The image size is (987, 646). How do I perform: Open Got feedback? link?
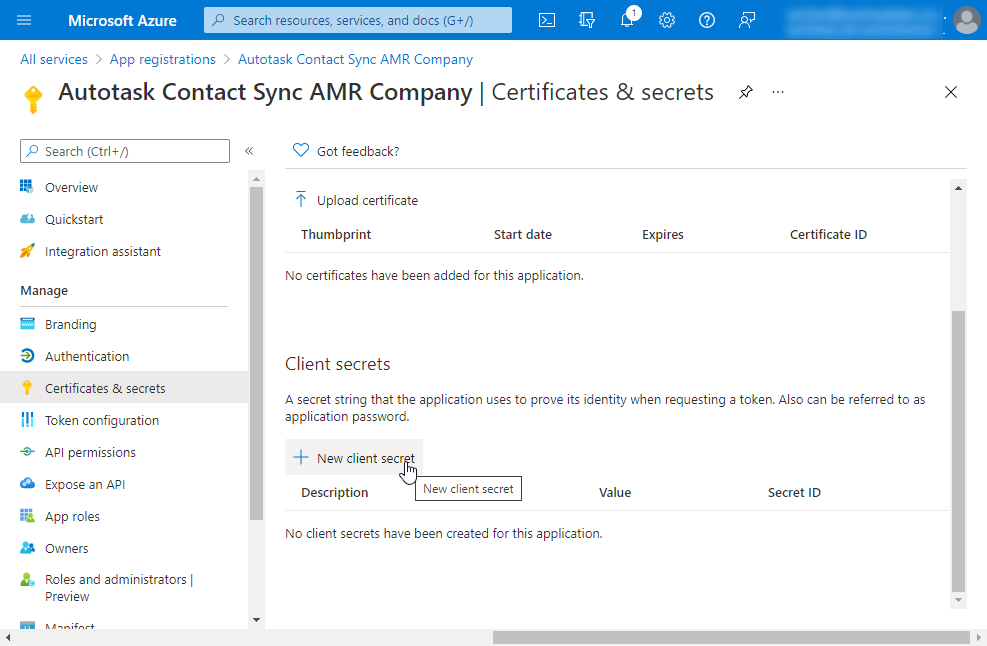346,151
